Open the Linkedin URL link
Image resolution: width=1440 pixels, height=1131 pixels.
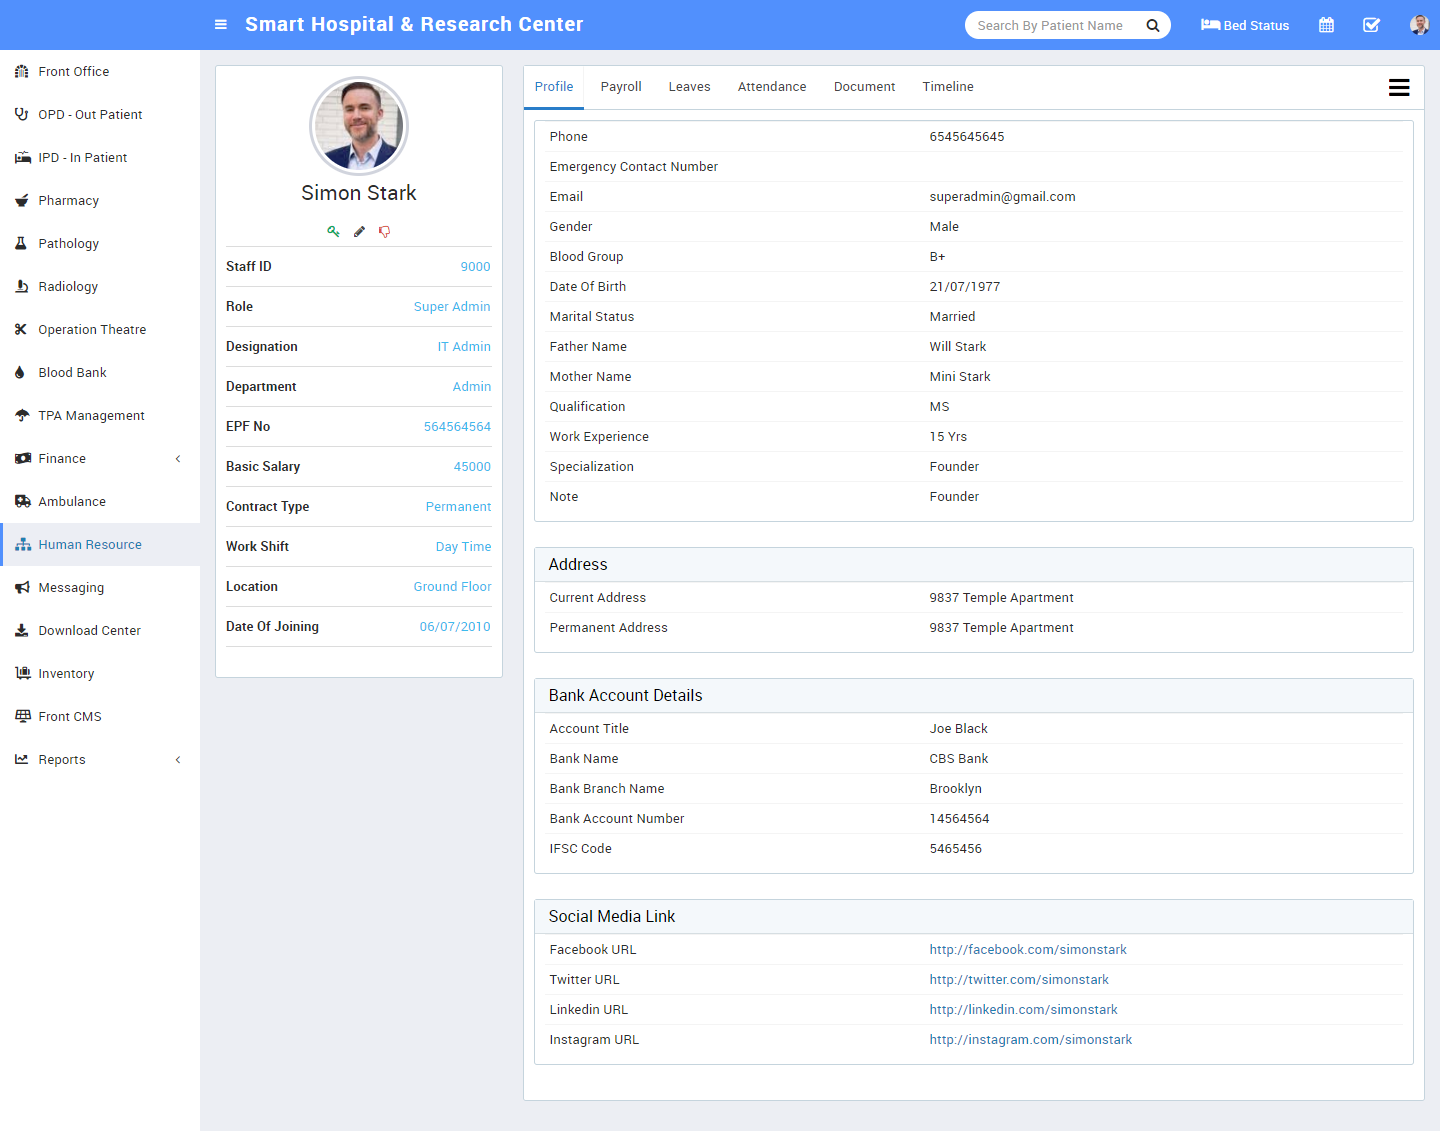point(1023,1010)
